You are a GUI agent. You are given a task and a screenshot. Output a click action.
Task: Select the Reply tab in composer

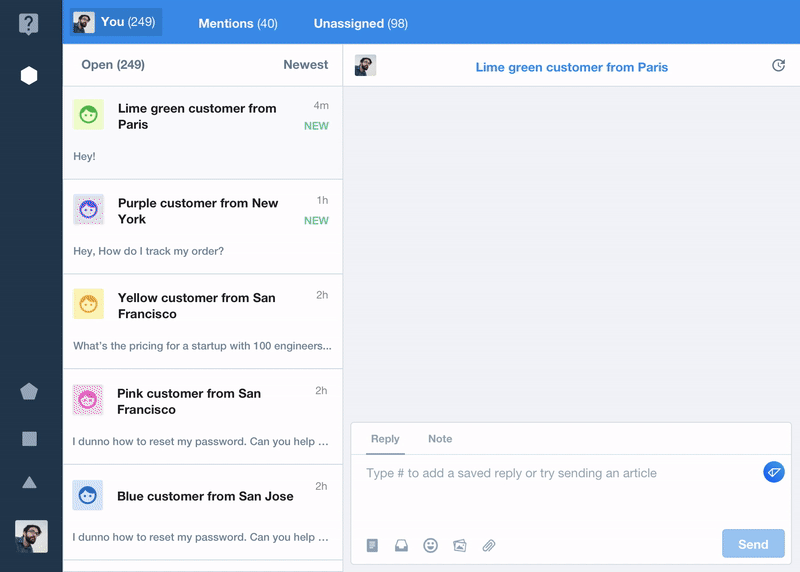click(385, 439)
